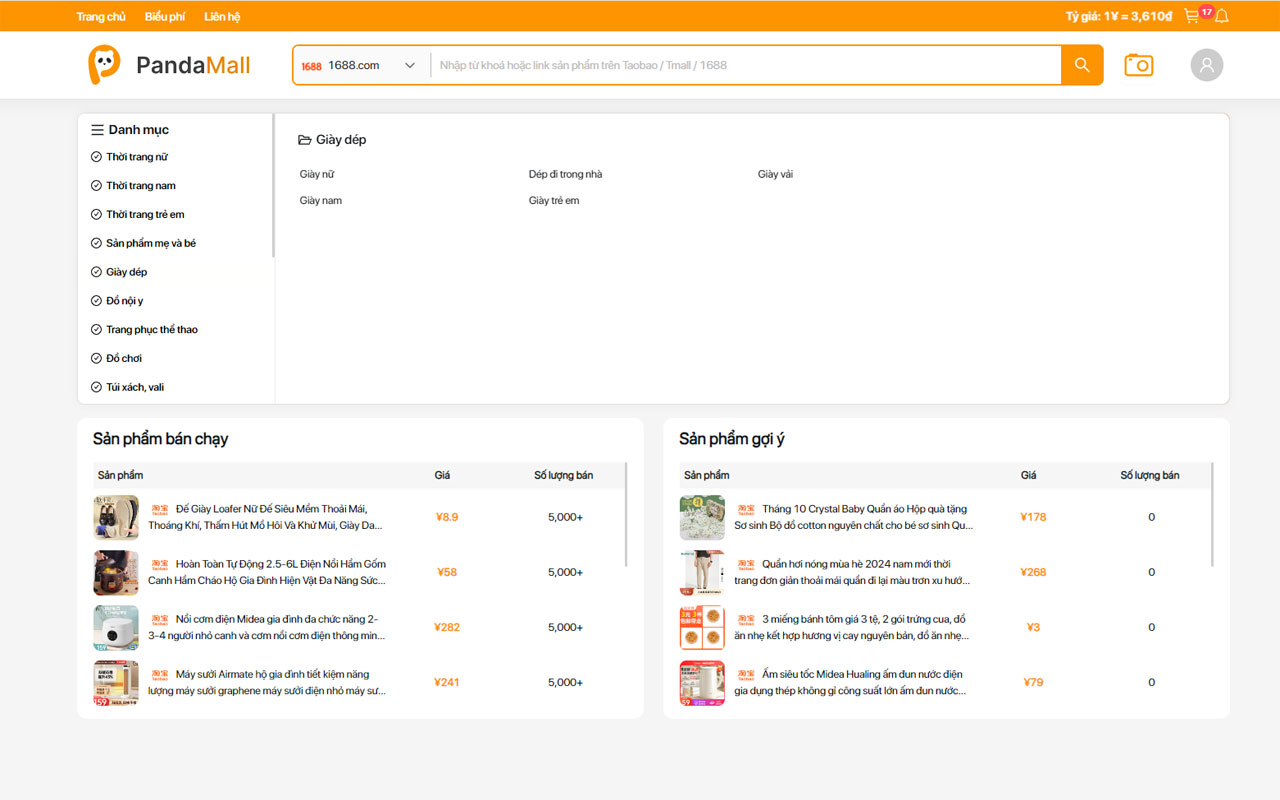Viewport: 1280px width, 800px height.
Task: Click the suggested products list scrollbar
Action: (x=1213, y=514)
